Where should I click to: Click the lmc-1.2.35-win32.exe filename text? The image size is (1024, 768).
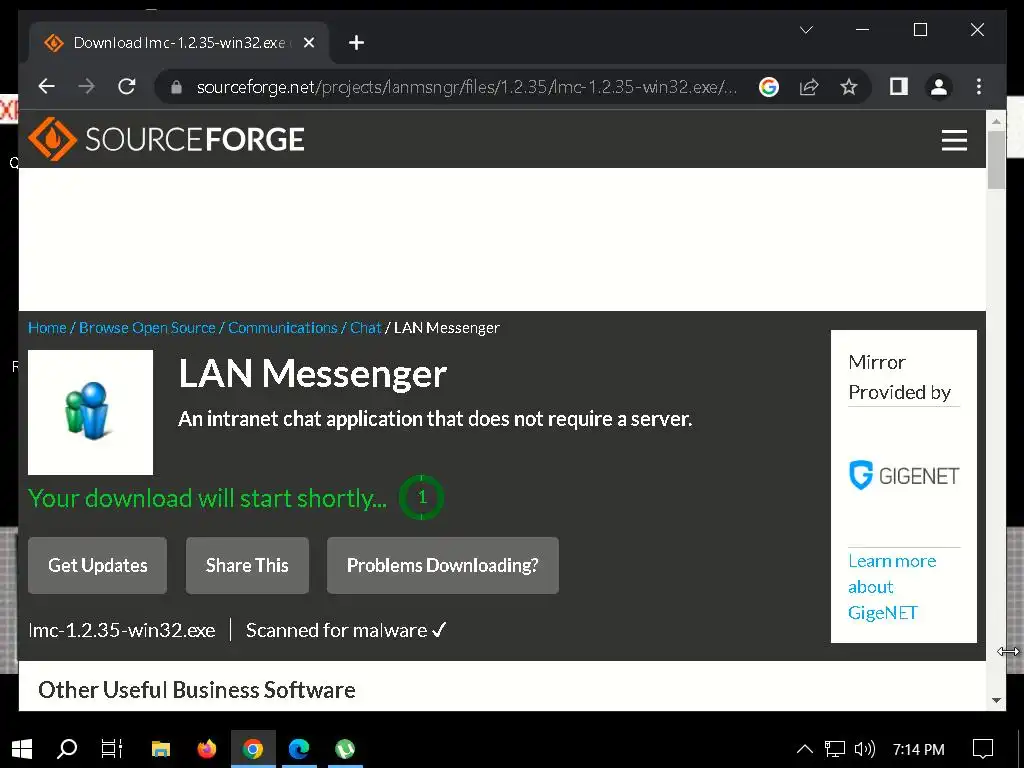pyautogui.click(x=122, y=630)
